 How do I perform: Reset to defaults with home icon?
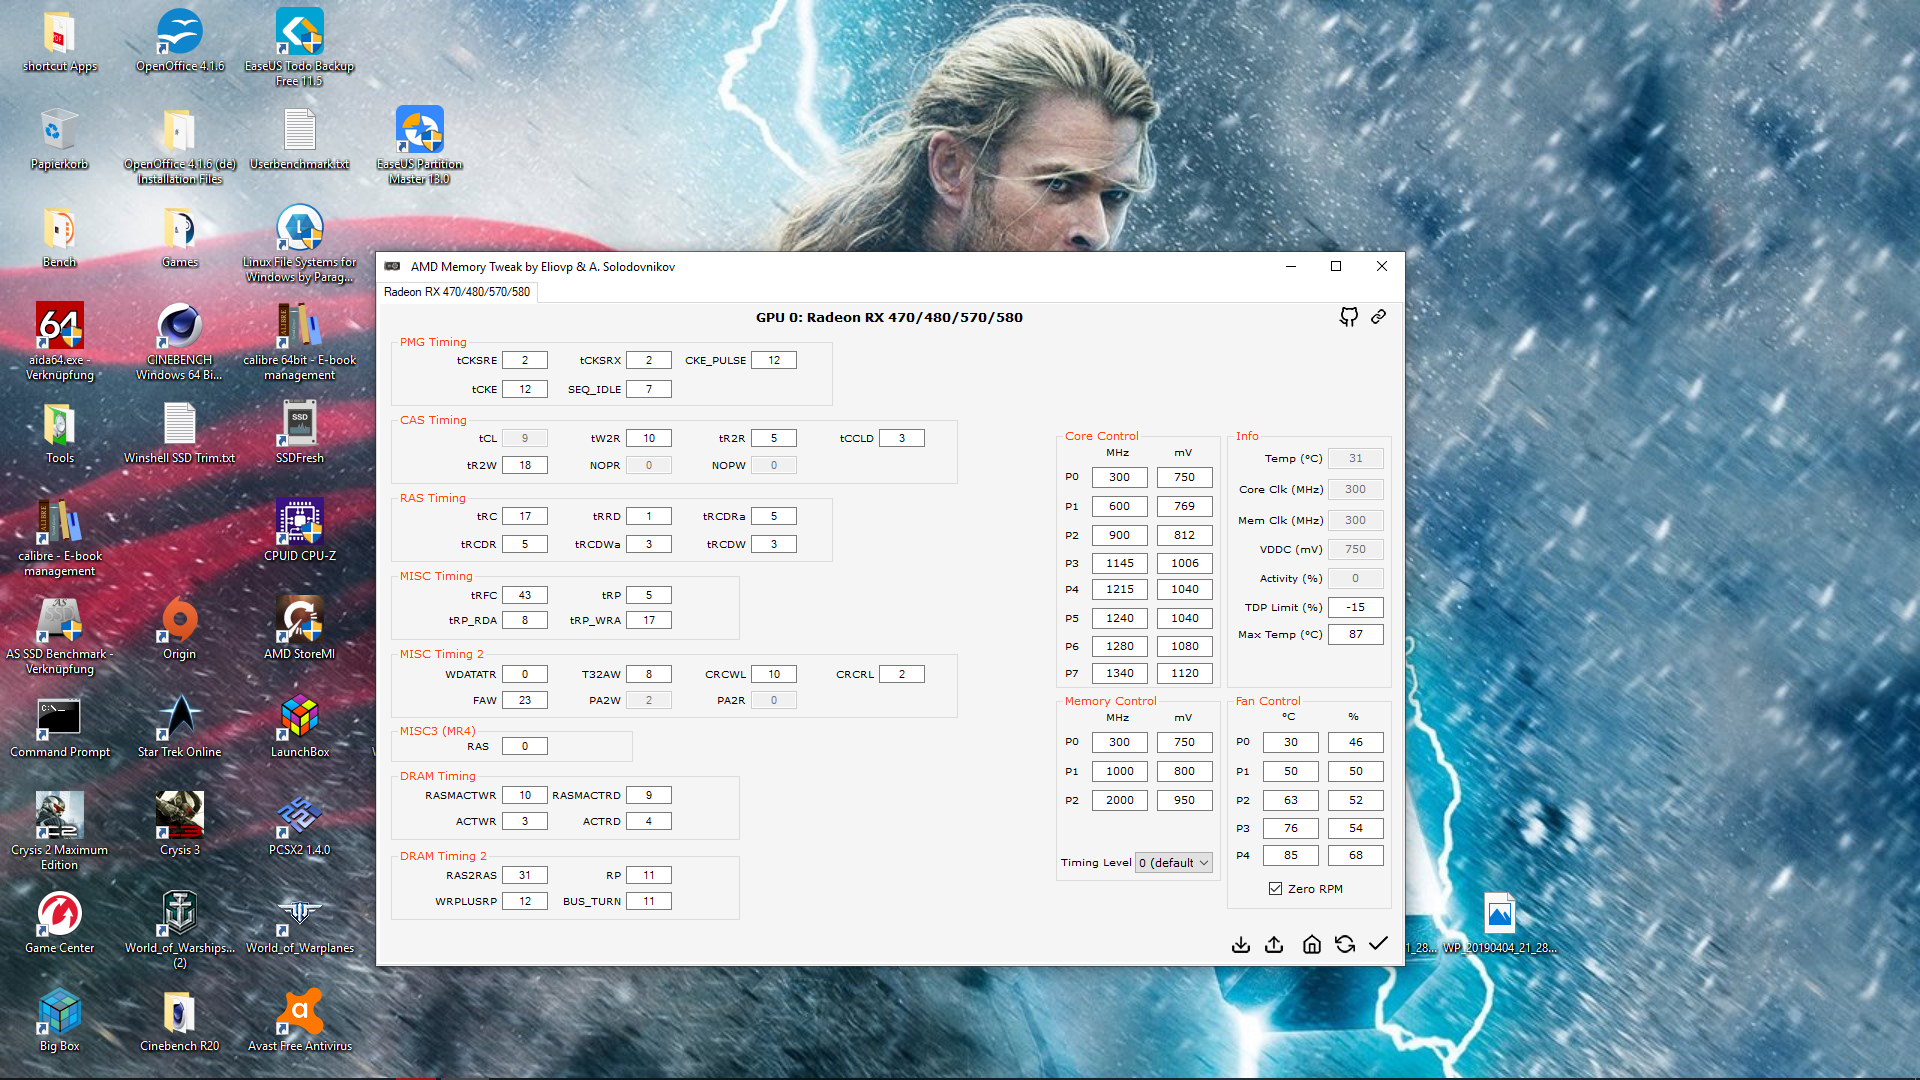(1311, 945)
